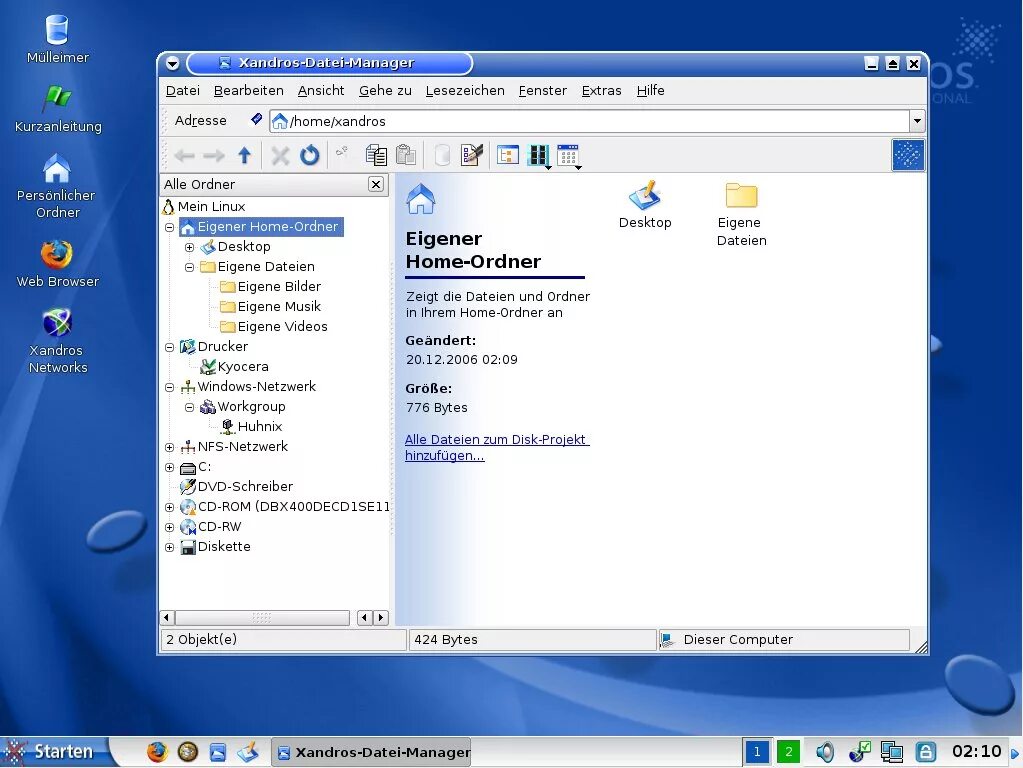Open the Kurzanleitung desktop icon

click(57, 110)
